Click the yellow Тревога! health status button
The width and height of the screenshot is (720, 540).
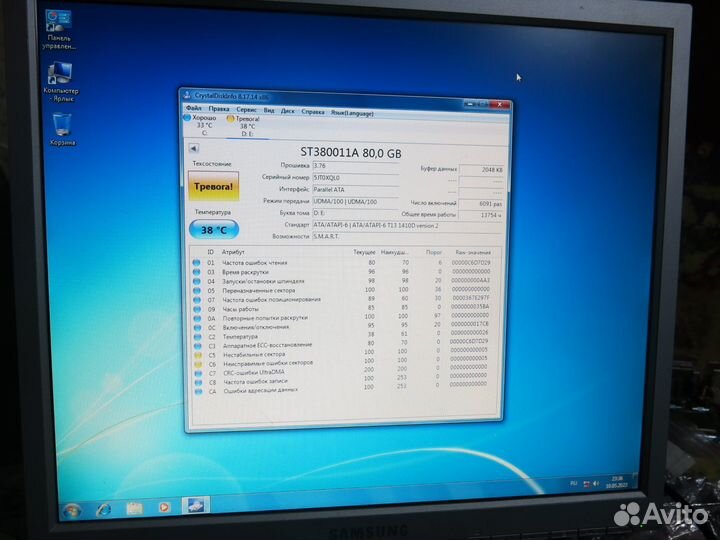click(x=214, y=186)
